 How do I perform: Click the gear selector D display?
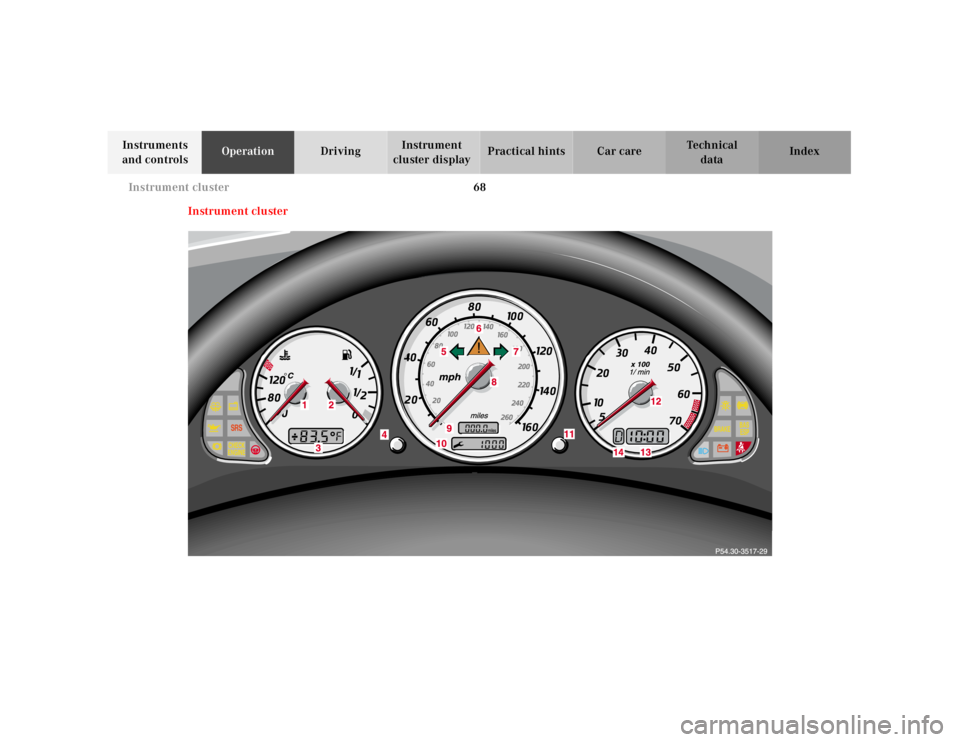pos(618,436)
